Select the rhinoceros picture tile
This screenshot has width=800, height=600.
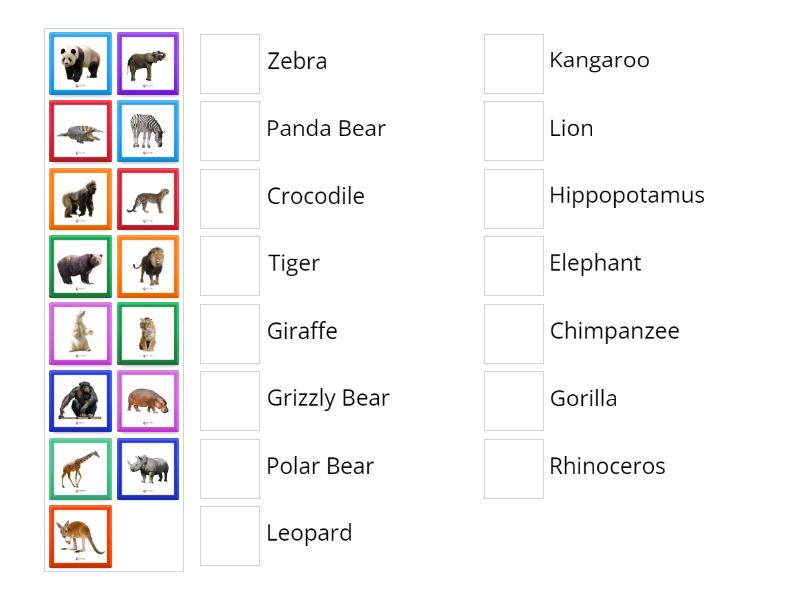148,467
